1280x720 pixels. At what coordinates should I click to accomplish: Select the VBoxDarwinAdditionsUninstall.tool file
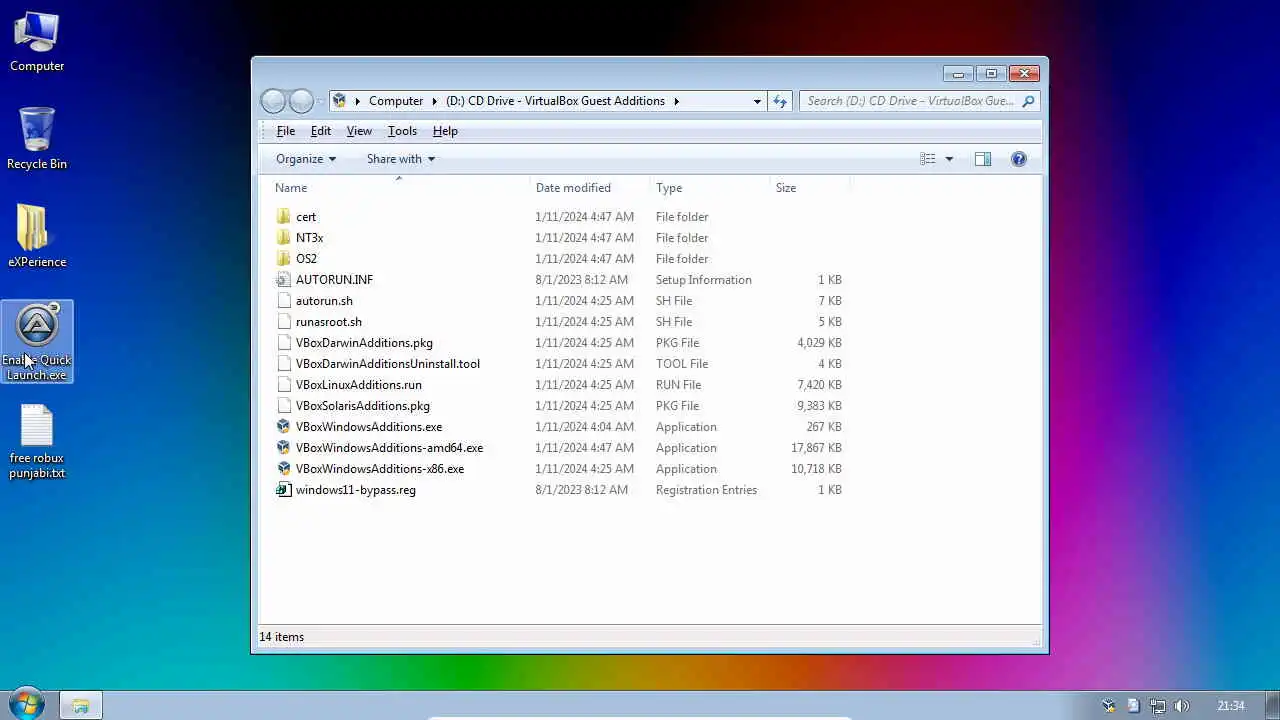pos(388,364)
